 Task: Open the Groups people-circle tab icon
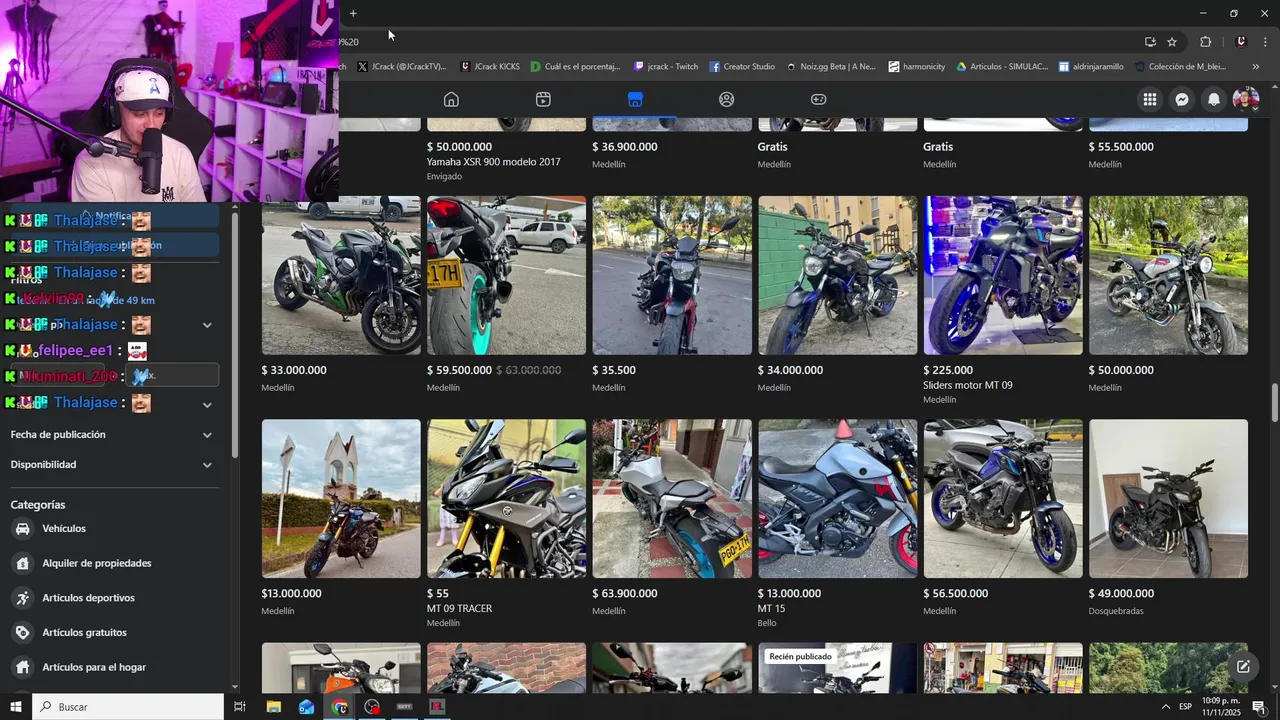727,99
